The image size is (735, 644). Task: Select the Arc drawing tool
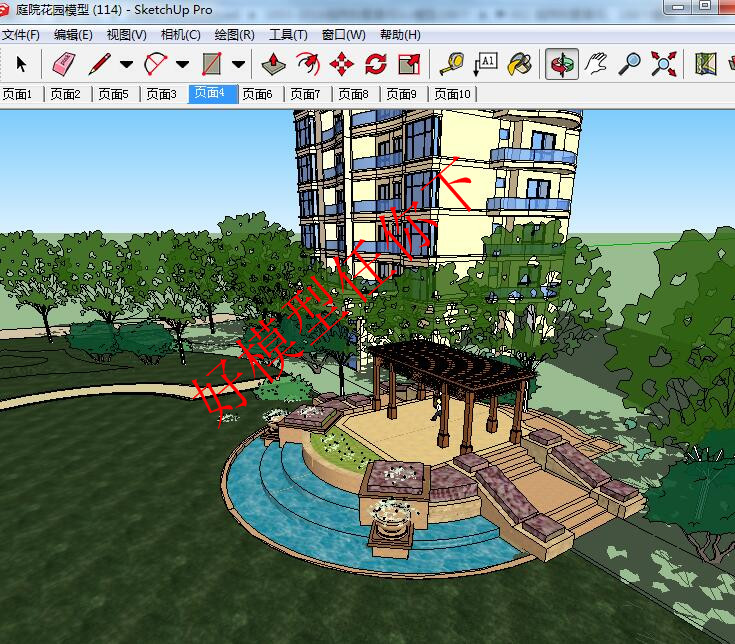pyautogui.click(x=156, y=64)
